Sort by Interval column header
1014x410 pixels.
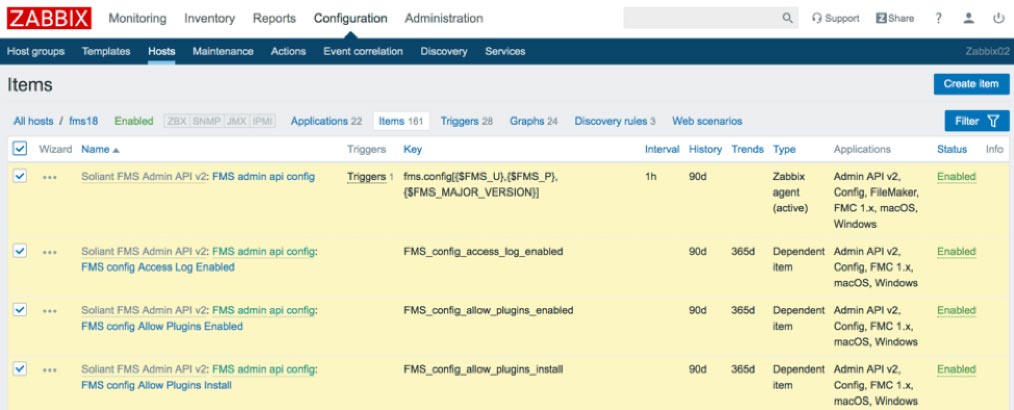(662, 149)
